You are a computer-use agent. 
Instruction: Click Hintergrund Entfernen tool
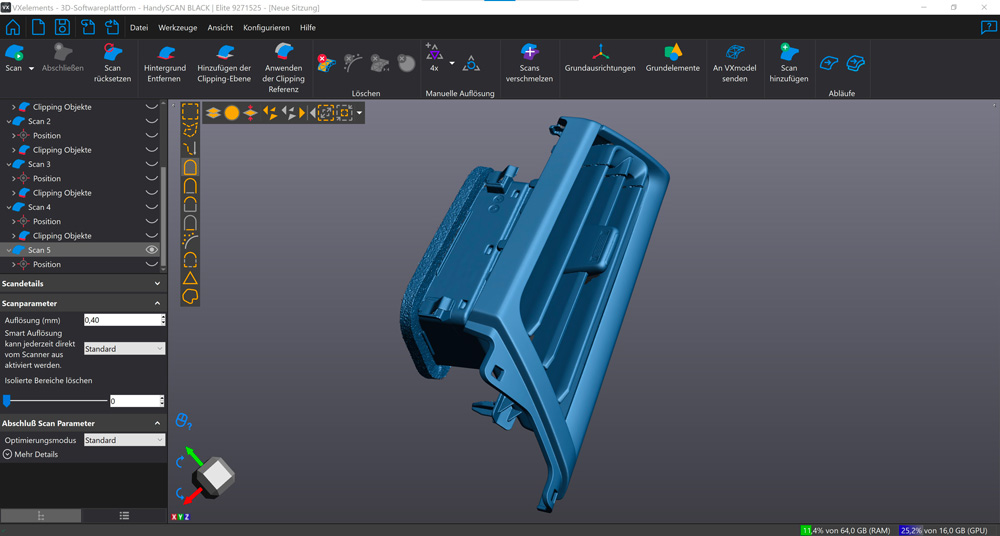coord(164,53)
